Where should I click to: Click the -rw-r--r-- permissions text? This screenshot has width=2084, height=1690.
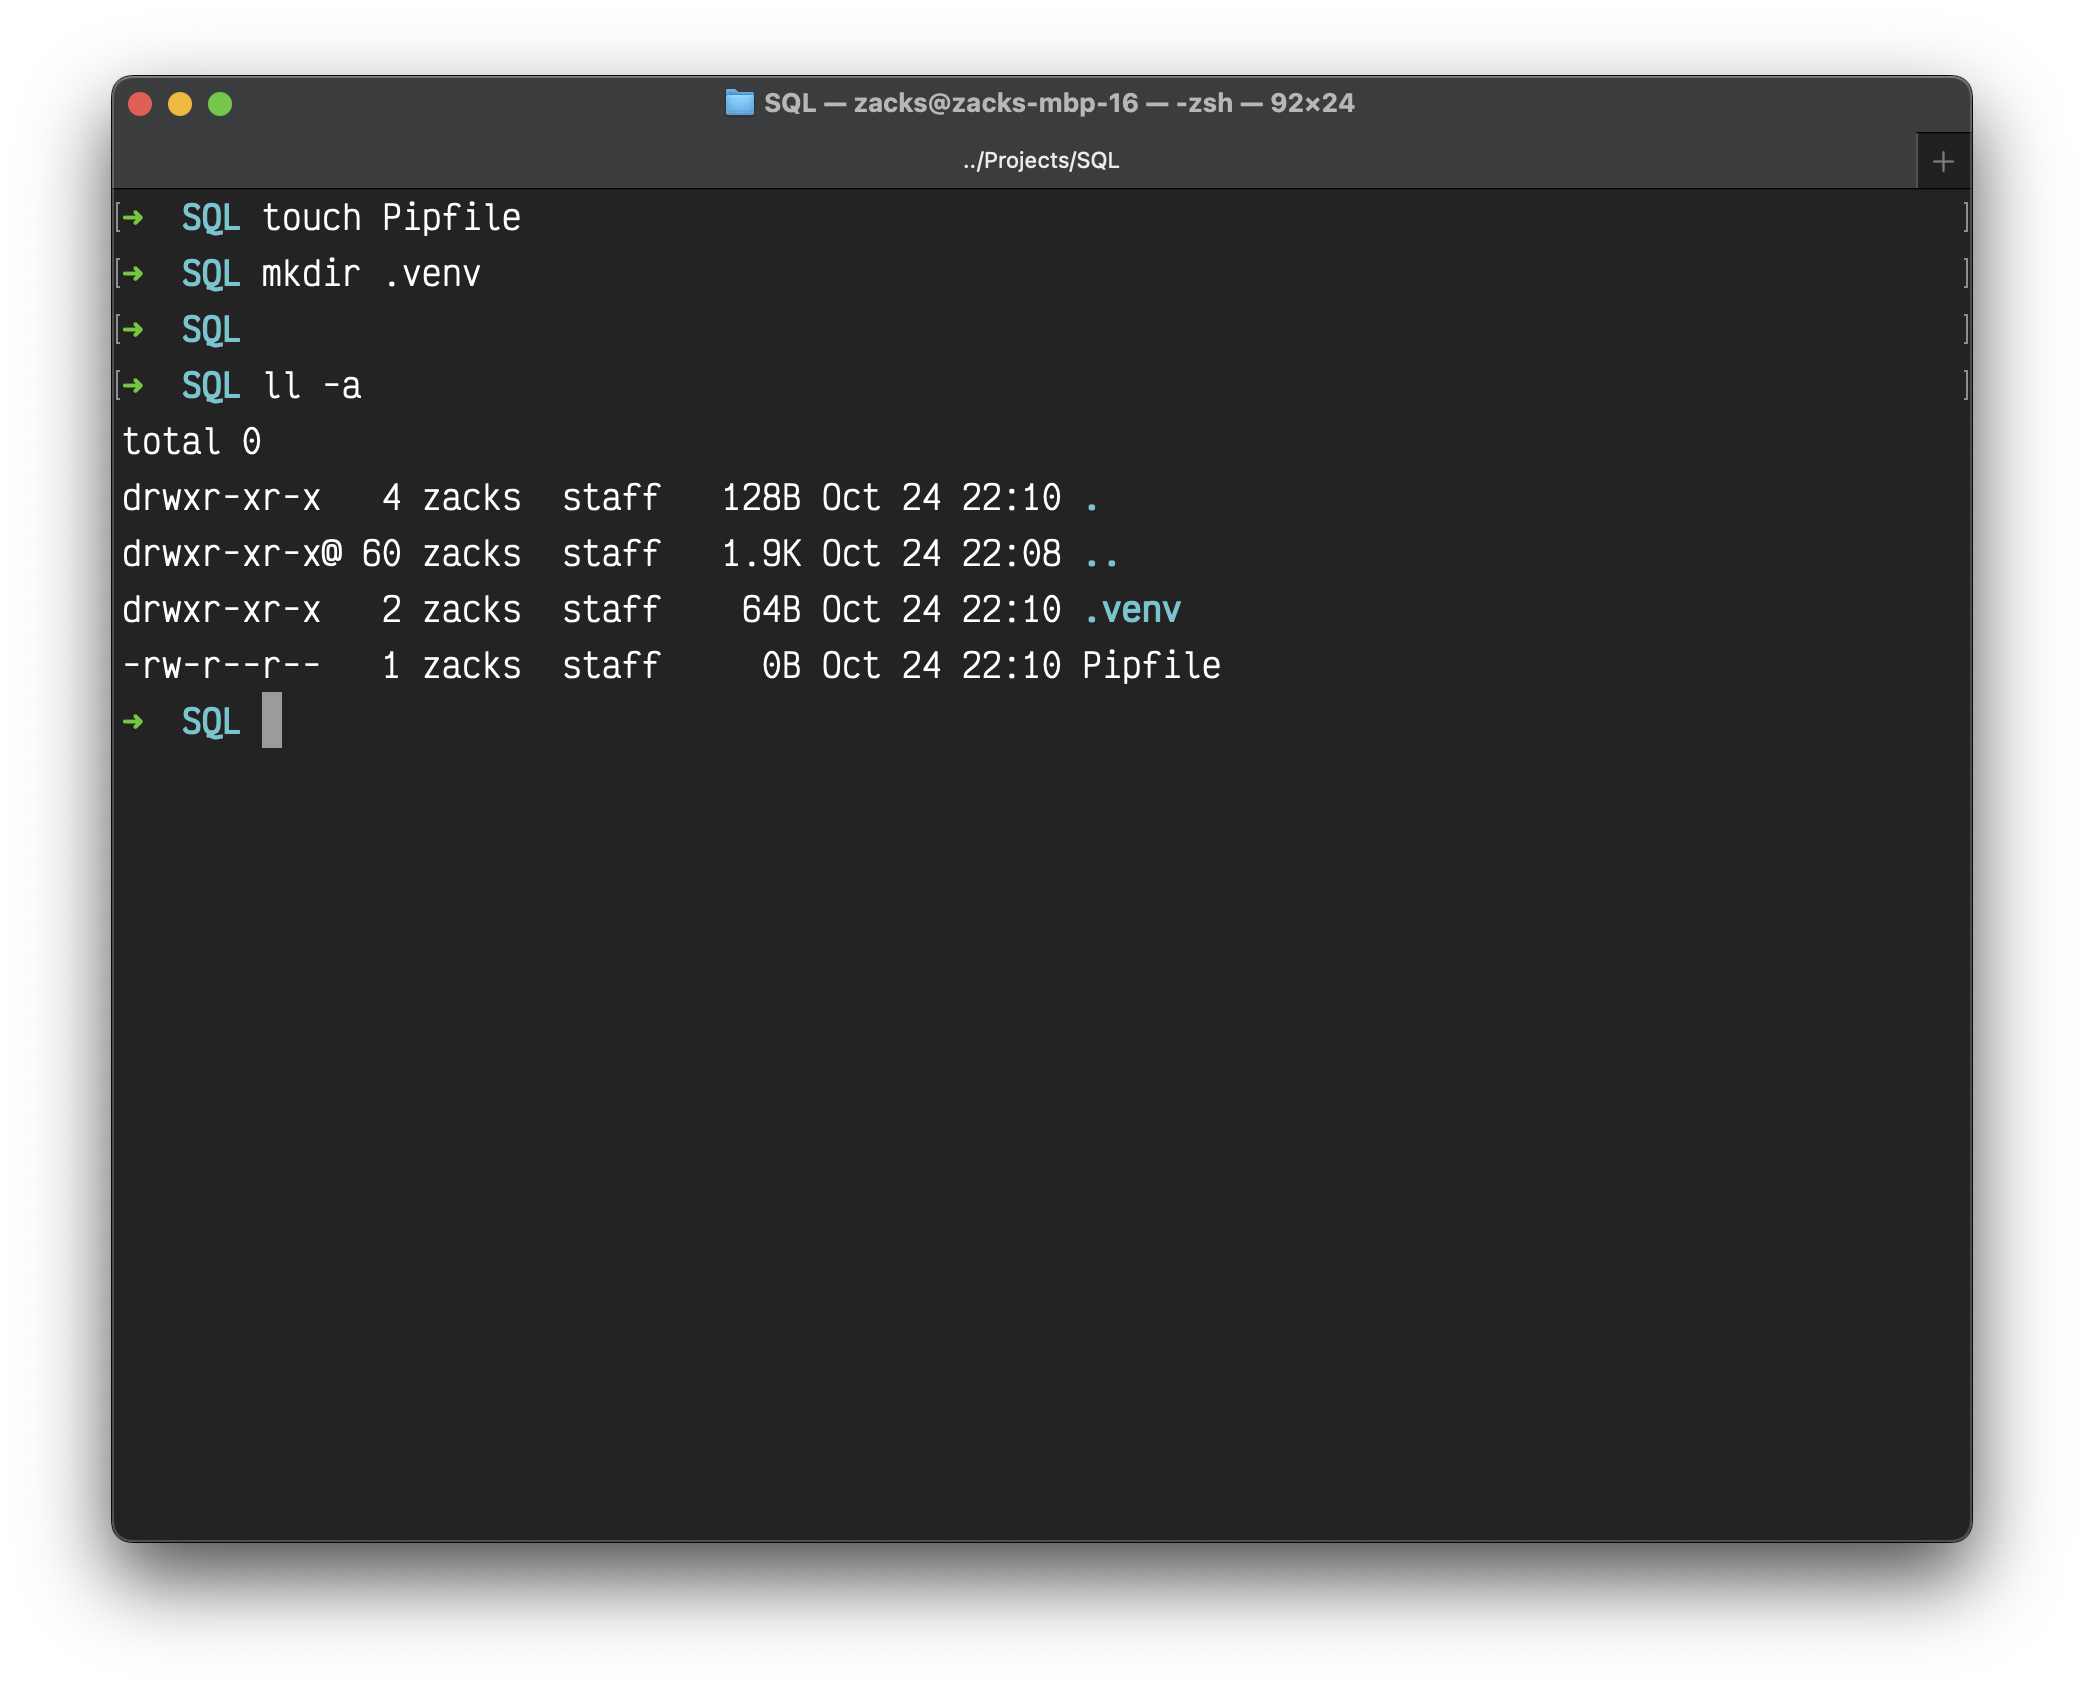tap(221, 665)
